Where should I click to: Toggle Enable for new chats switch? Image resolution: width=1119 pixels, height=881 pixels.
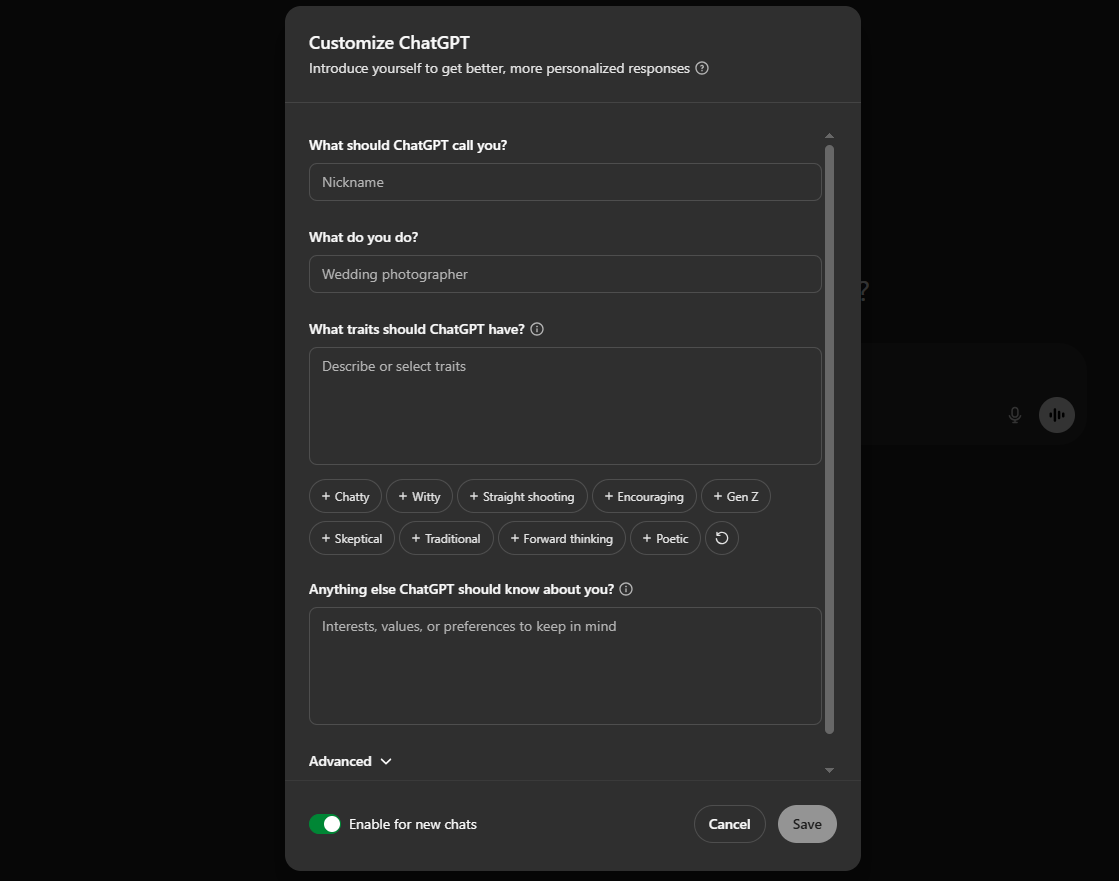click(325, 824)
